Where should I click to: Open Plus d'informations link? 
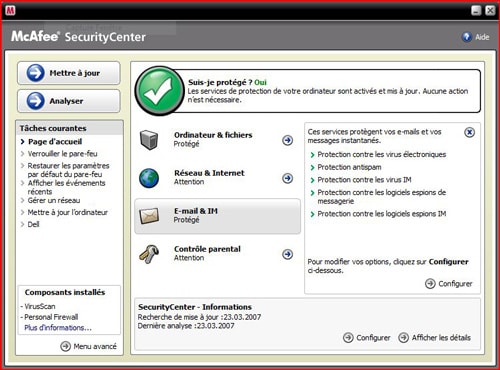[x=58, y=328]
